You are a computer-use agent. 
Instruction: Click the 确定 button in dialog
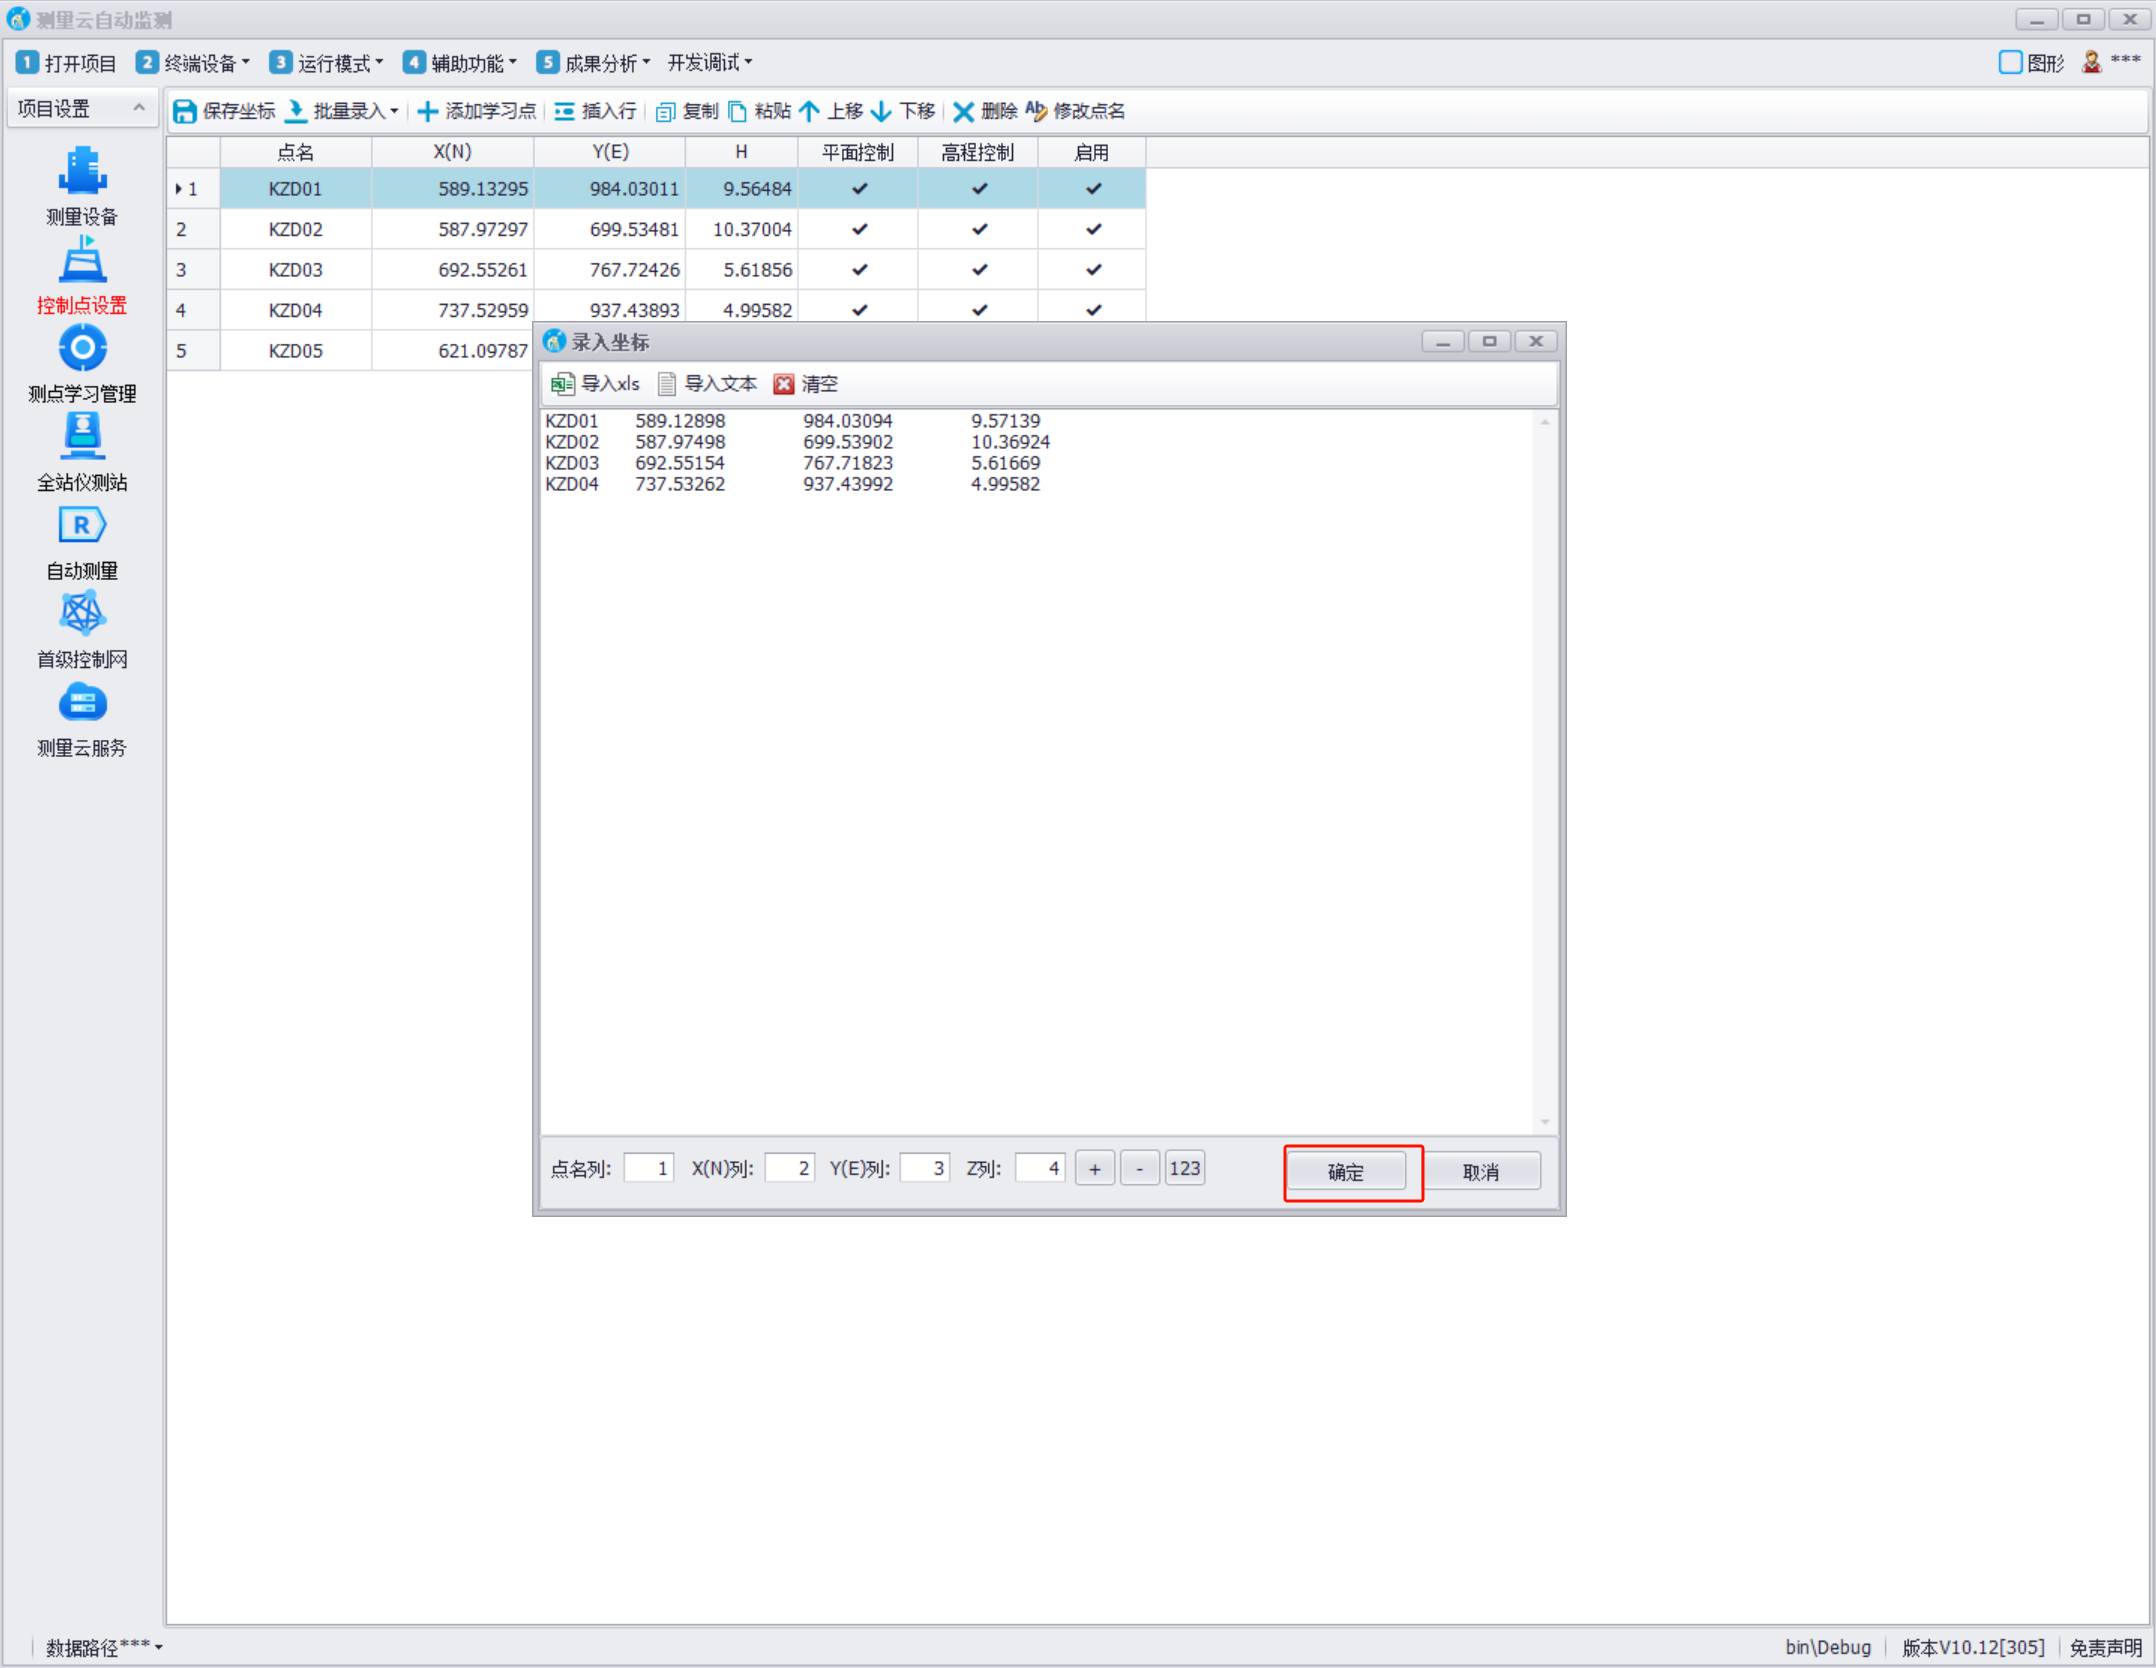1345,1172
